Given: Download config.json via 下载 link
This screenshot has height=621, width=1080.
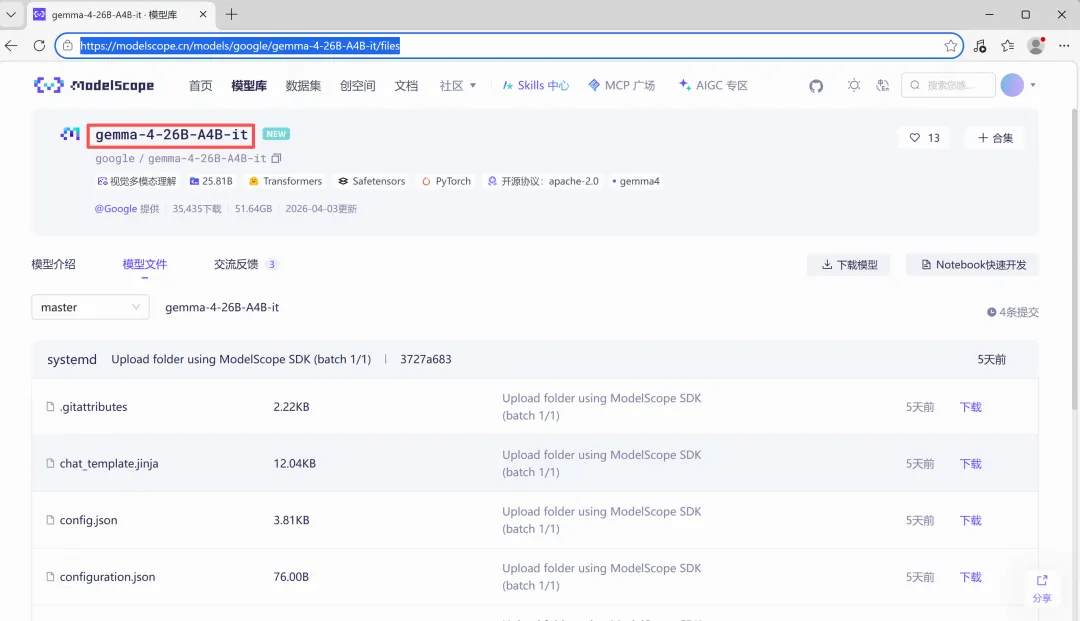Looking at the screenshot, I should [x=970, y=520].
